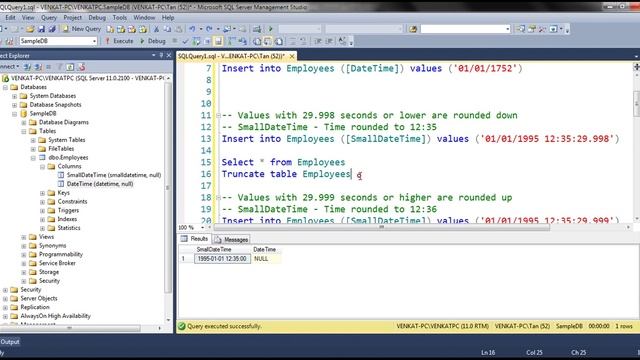This screenshot has height=360, width=640.
Task: Expand the System Databases node
Action: [x=14, y=96]
